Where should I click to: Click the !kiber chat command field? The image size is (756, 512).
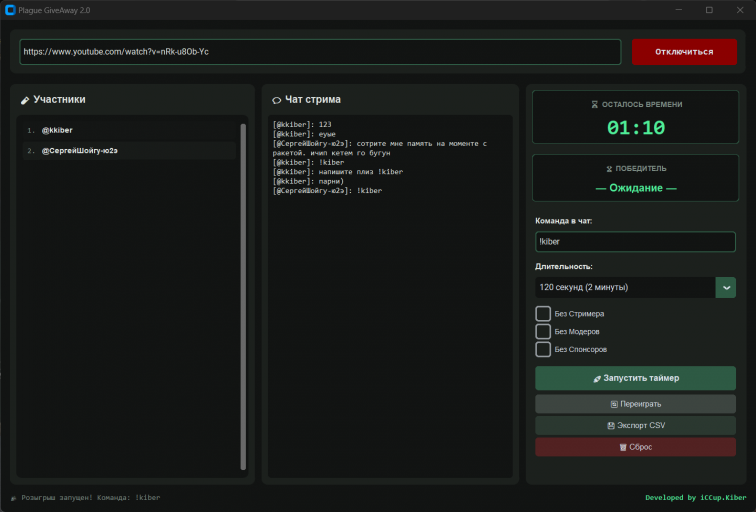tap(635, 242)
